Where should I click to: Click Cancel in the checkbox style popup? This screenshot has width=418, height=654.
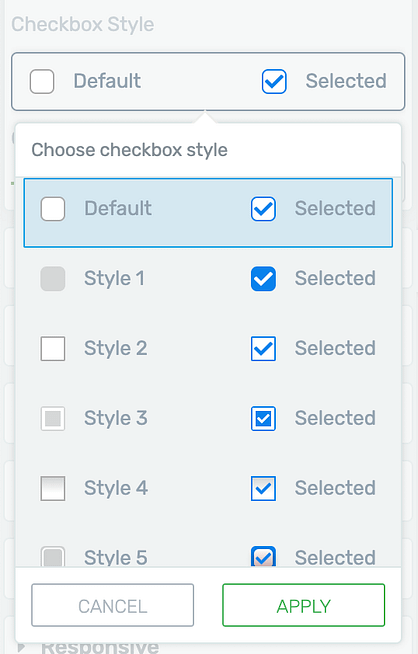[113, 605]
